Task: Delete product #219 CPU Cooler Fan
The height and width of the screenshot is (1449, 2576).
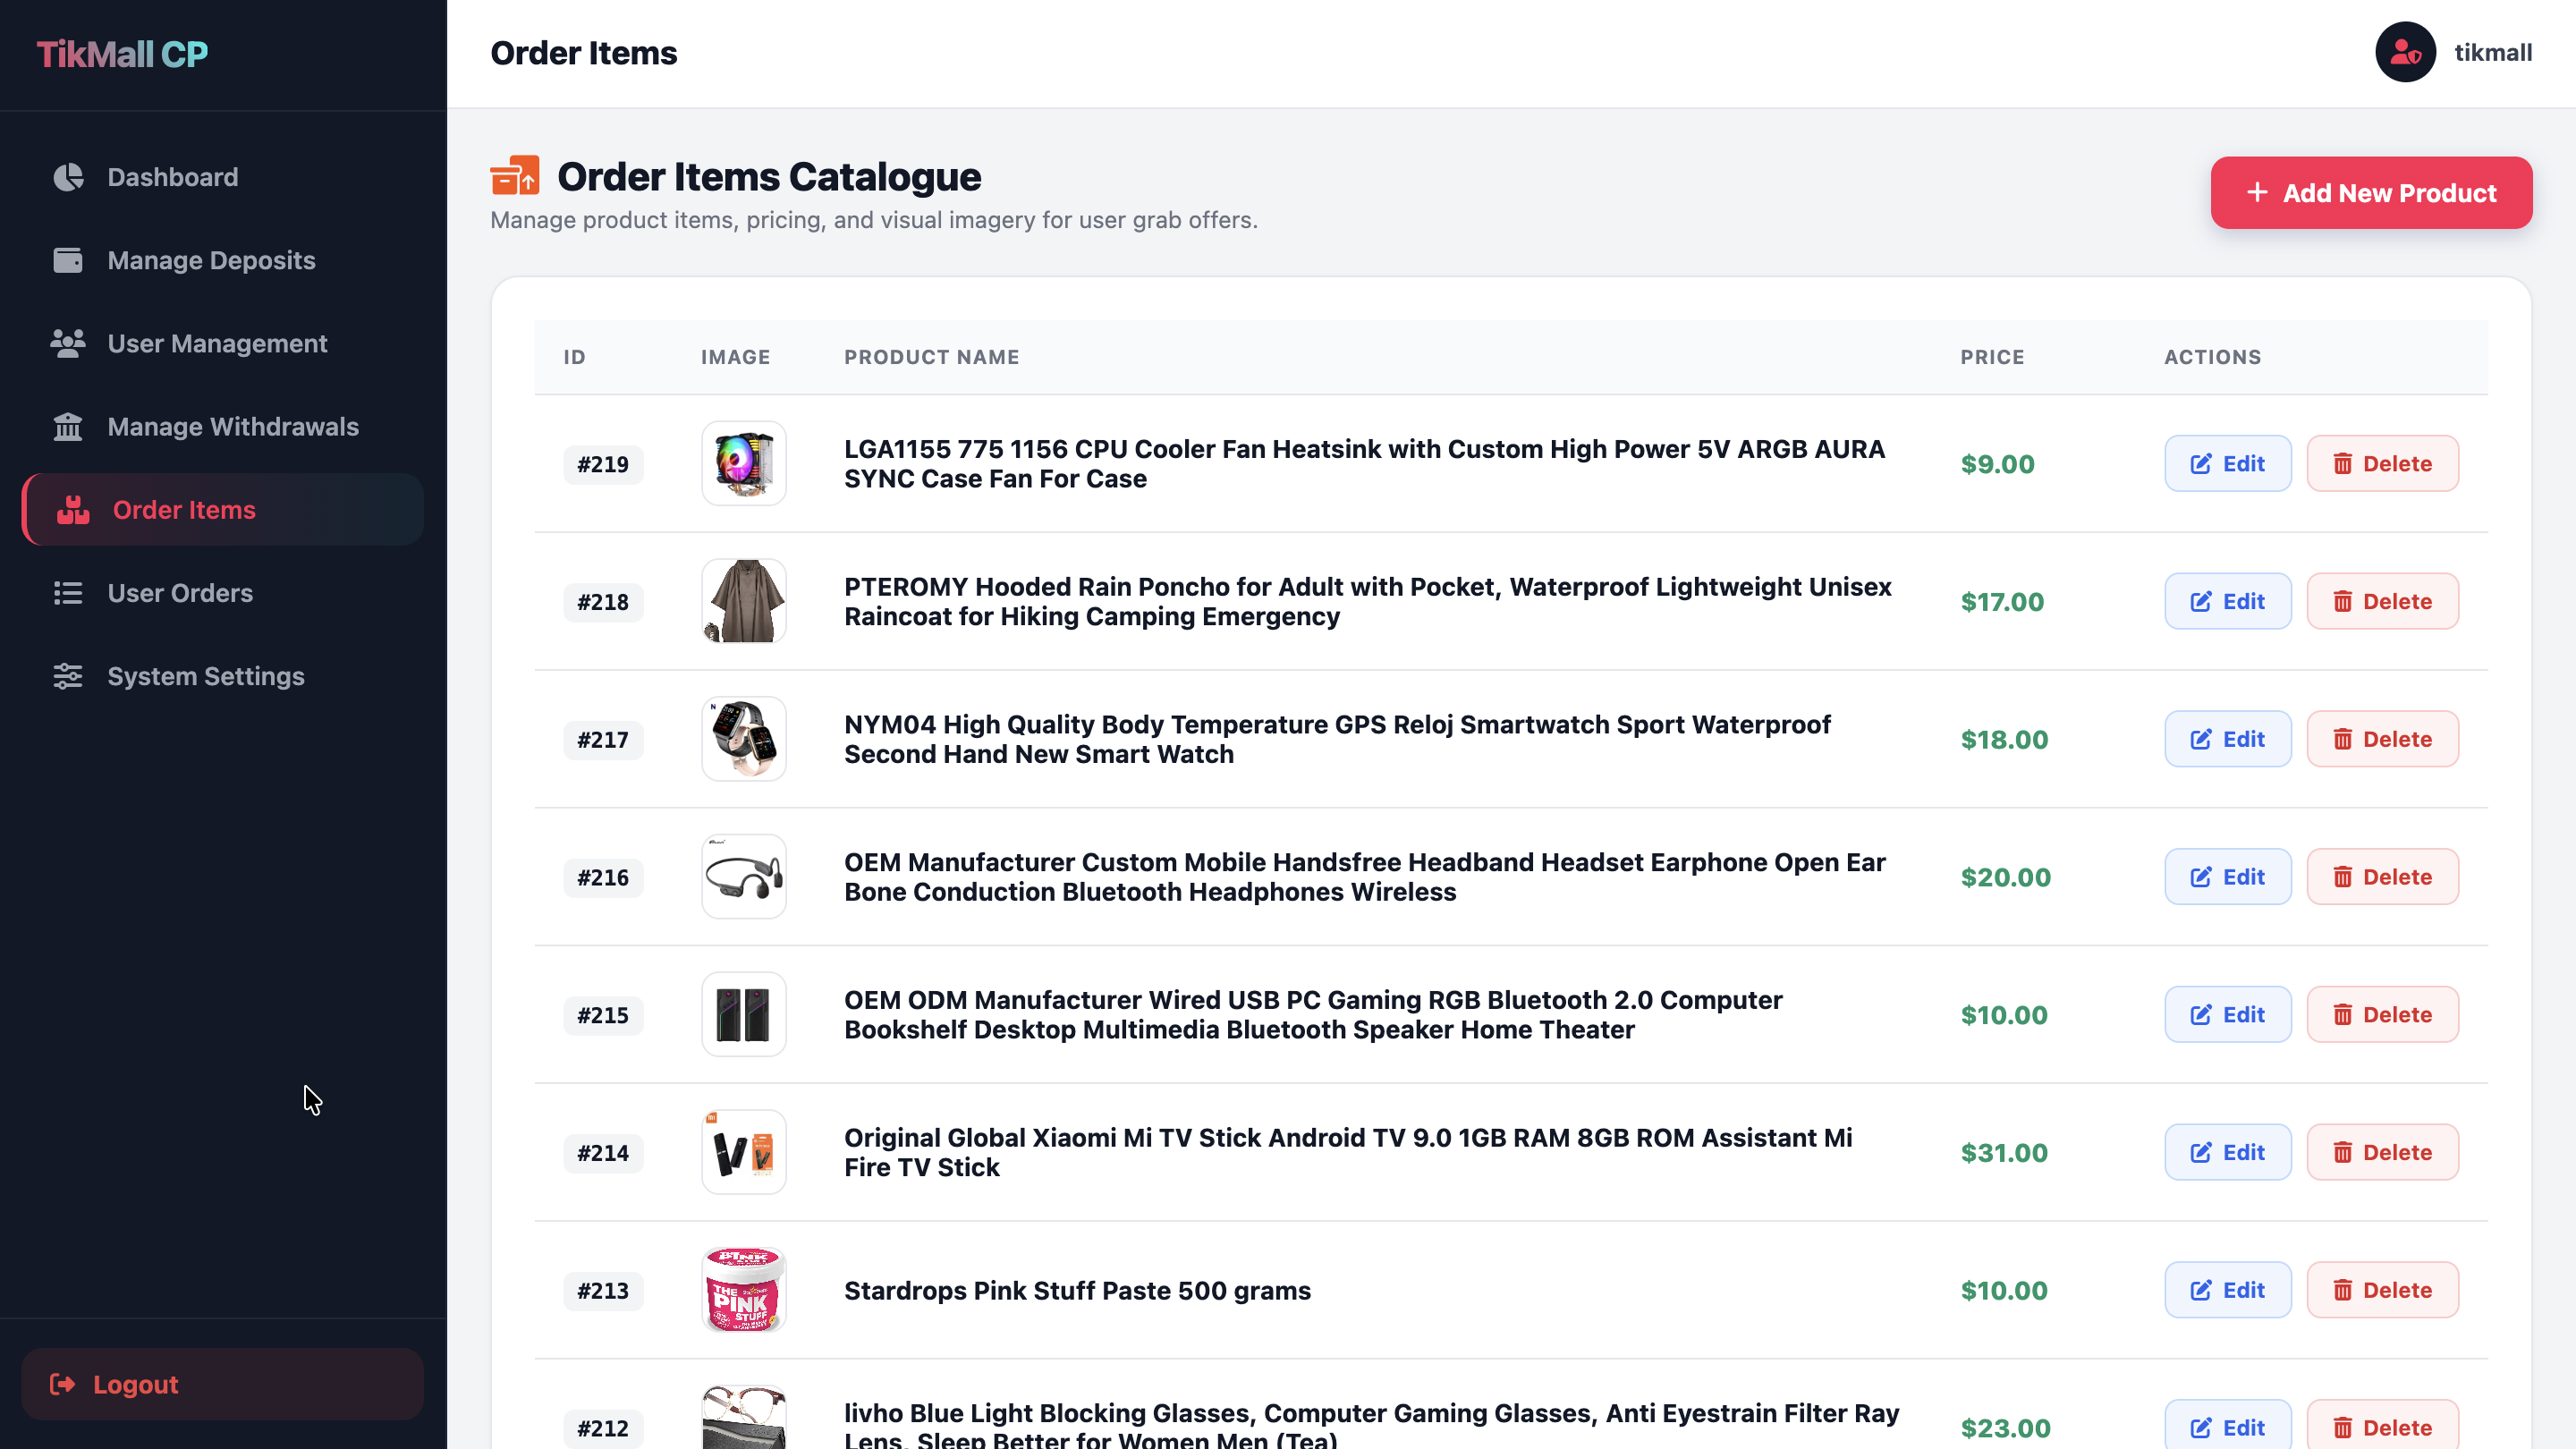Action: click(2382, 463)
